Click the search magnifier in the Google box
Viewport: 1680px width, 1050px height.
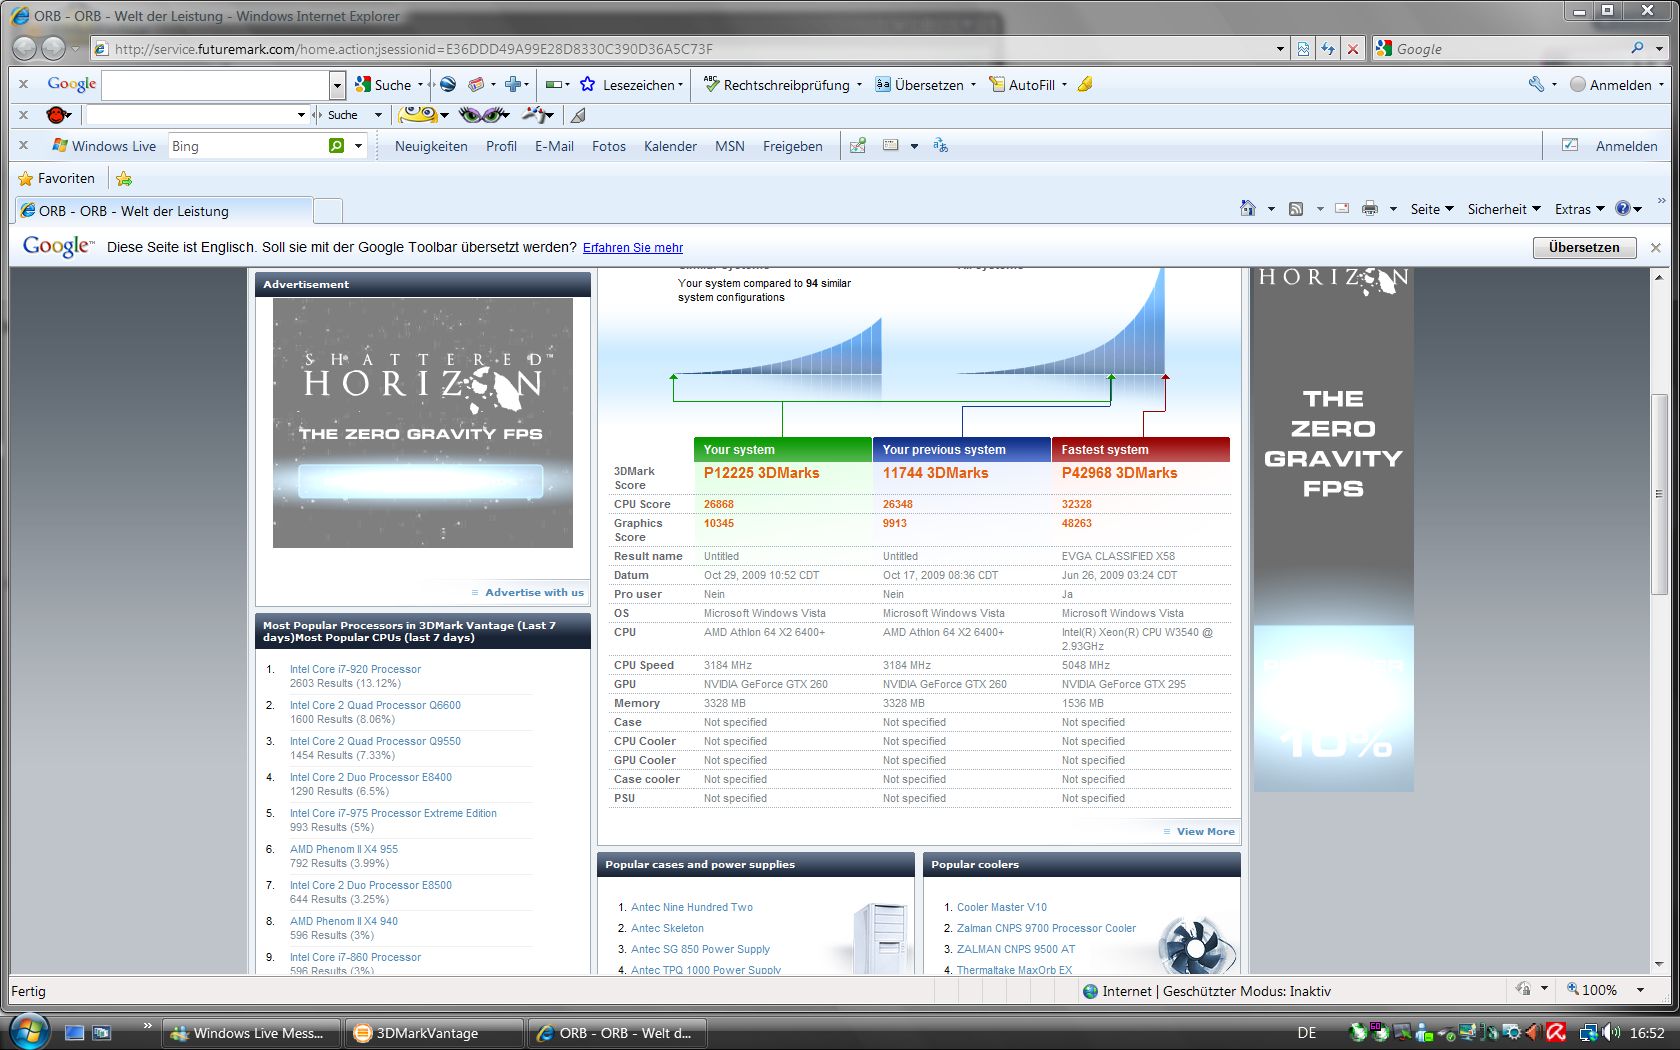[1637, 48]
